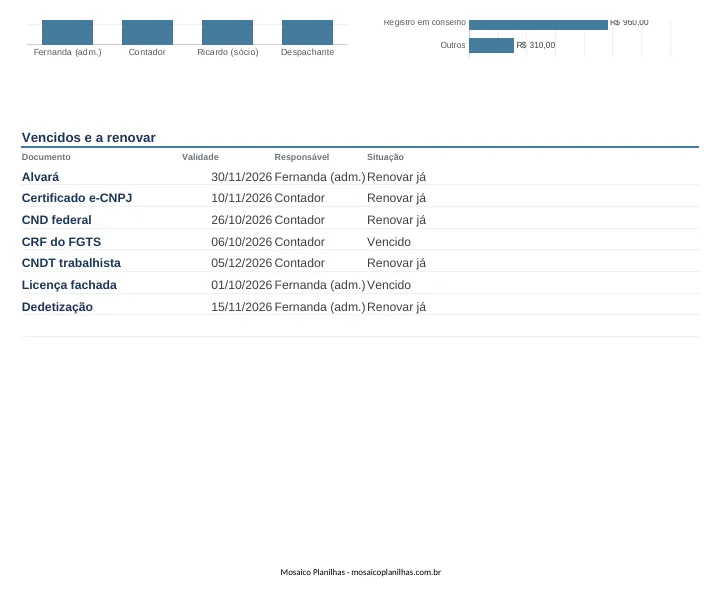The image size is (719, 597).
Task: Click the 'Outros' horizontal bar
Action: [491, 45]
